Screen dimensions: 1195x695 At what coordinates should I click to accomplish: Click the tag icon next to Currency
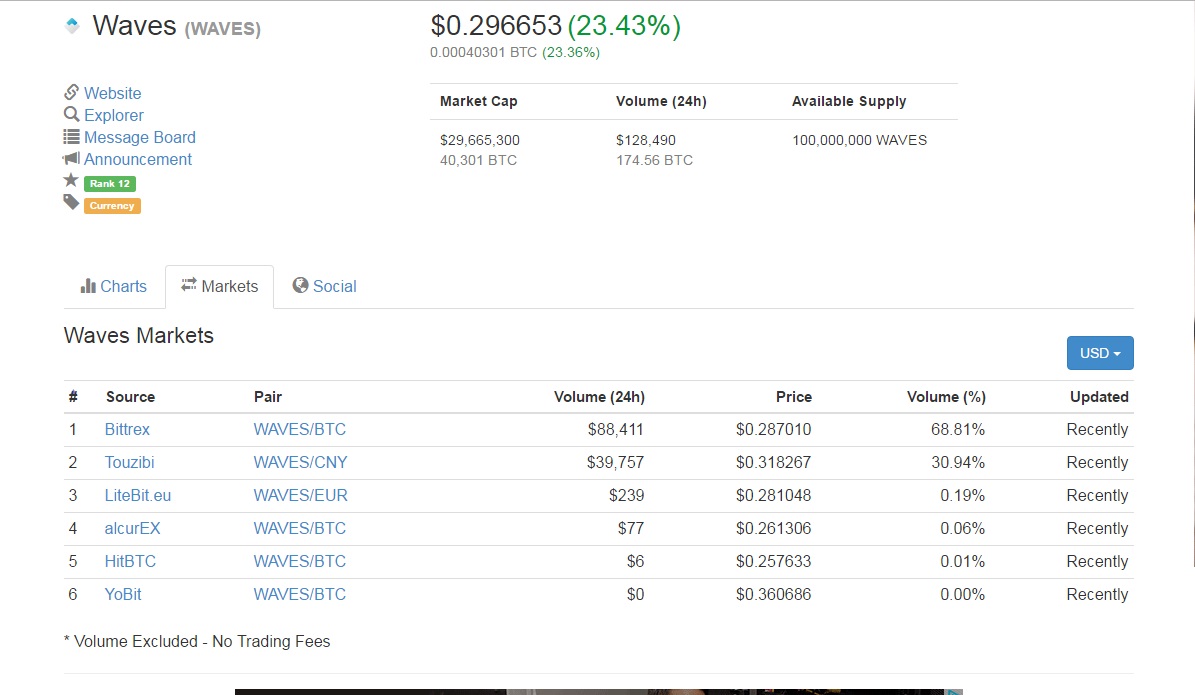tap(71, 202)
